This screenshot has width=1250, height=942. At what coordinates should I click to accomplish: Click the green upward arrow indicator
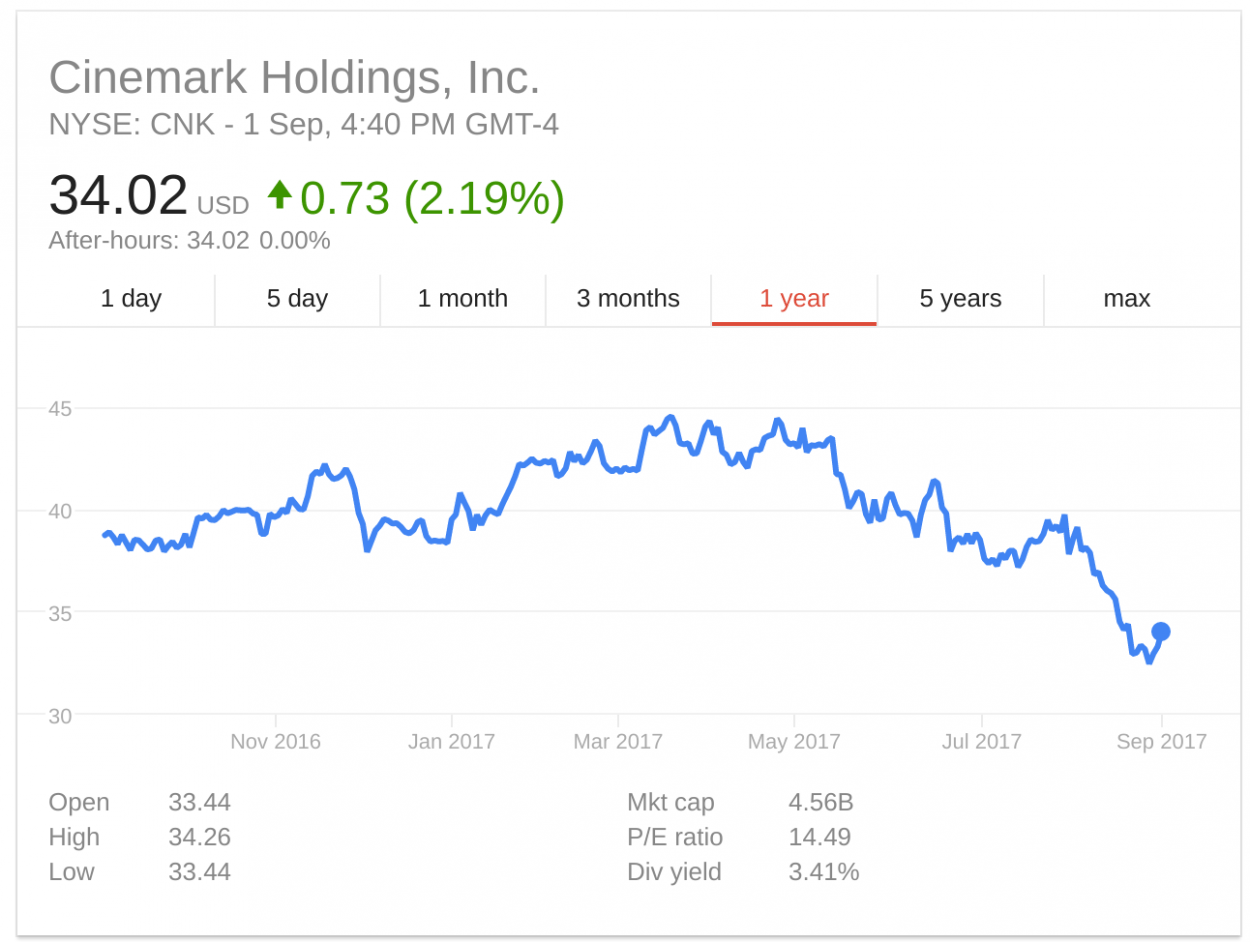278,197
